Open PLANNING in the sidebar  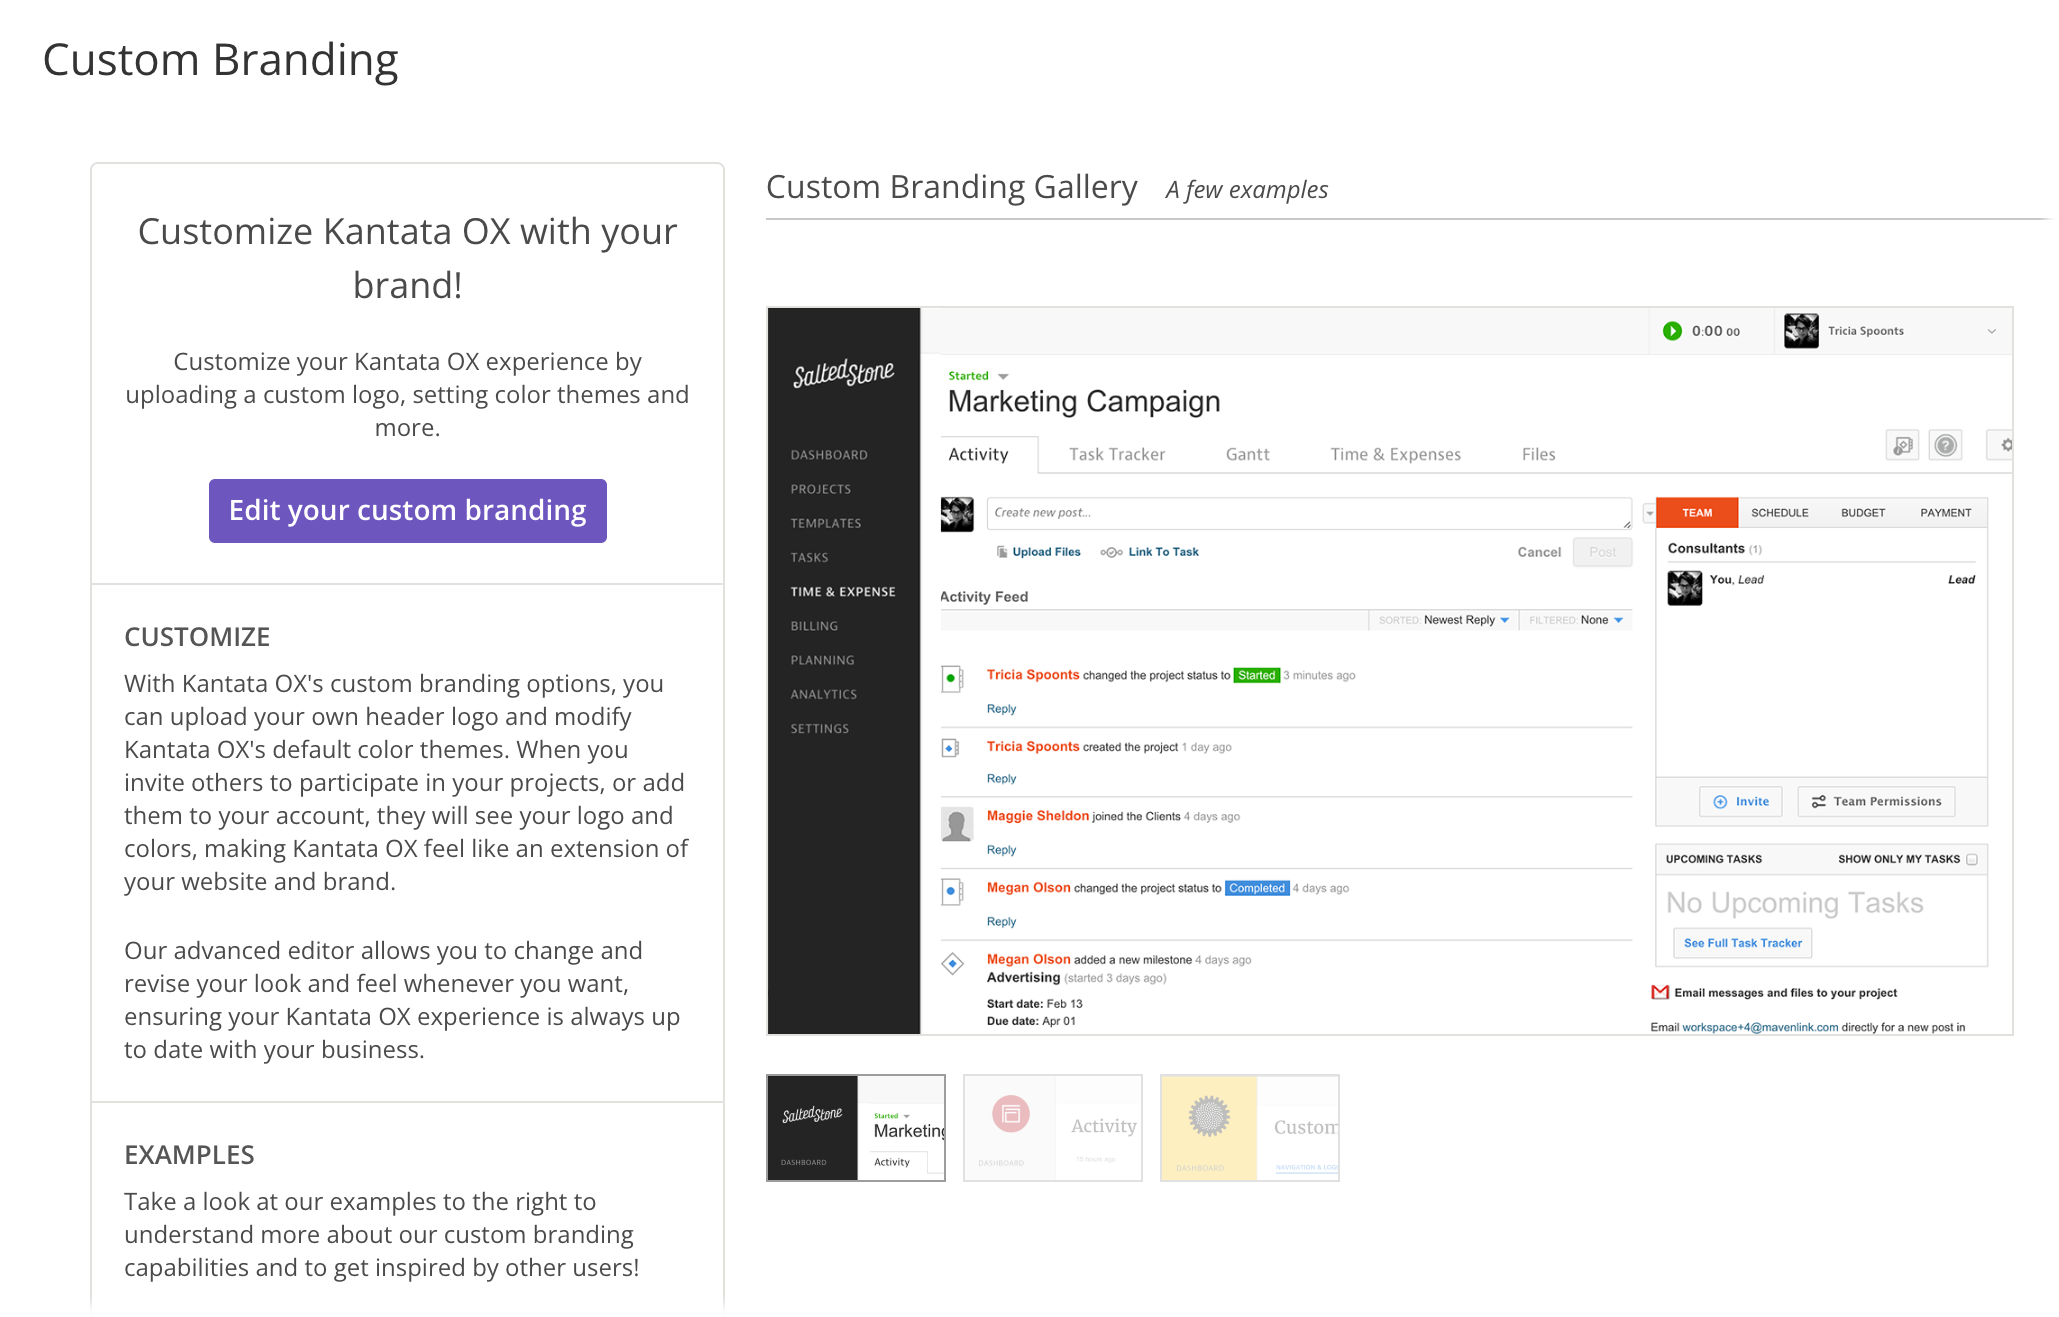point(822,660)
